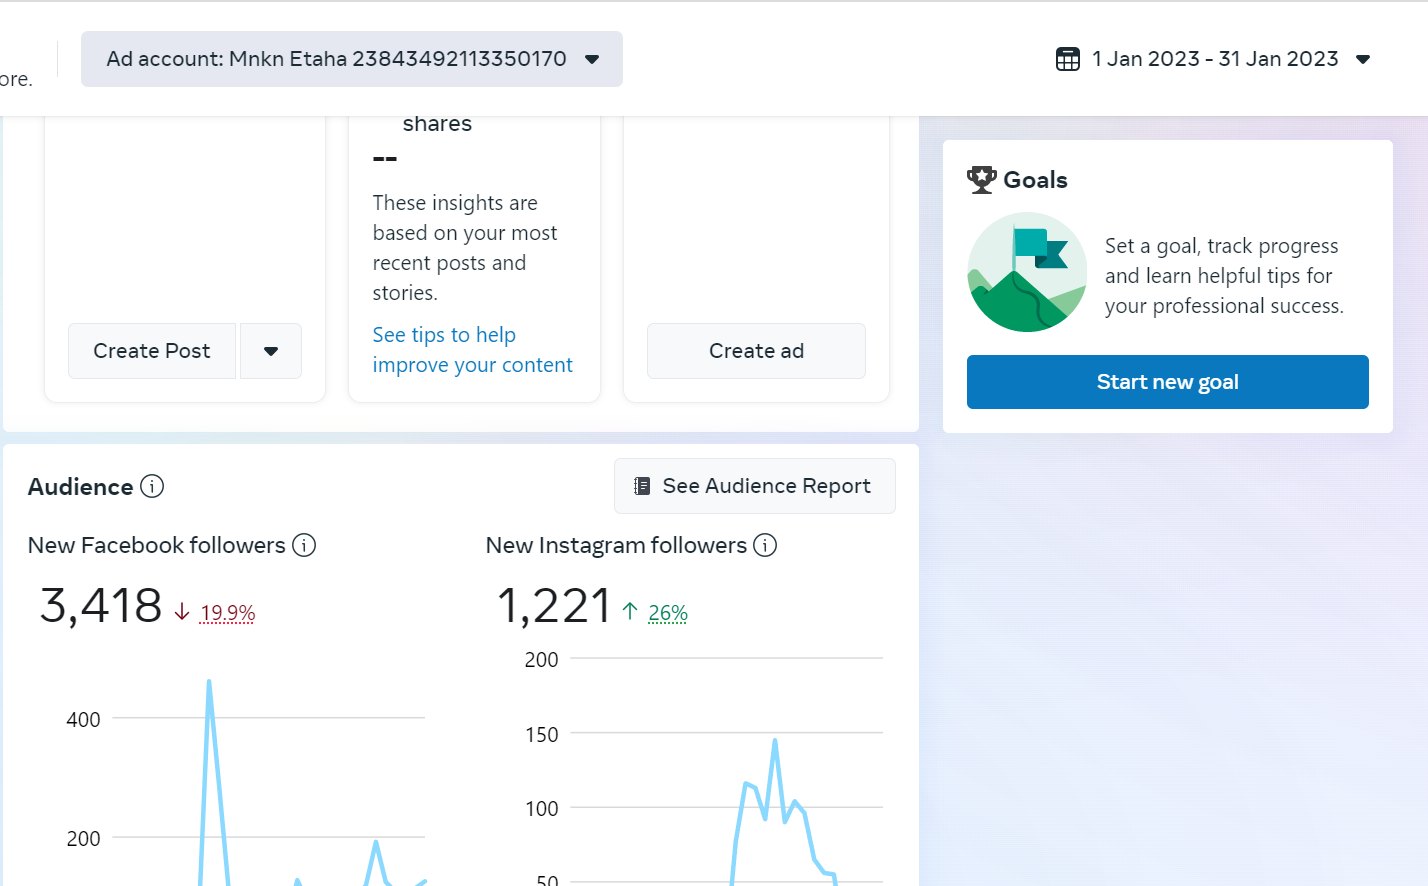This screenshot has height=886, width=1428.
Task: Show info for New Facebook followers
Action: (x=304, y=545)
